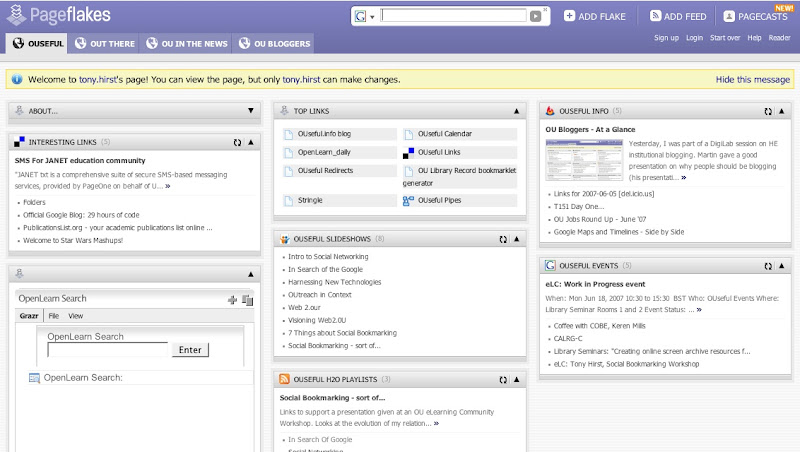
Task: Collapse the OUseful Info widget
Action: [x=782, y=111]
